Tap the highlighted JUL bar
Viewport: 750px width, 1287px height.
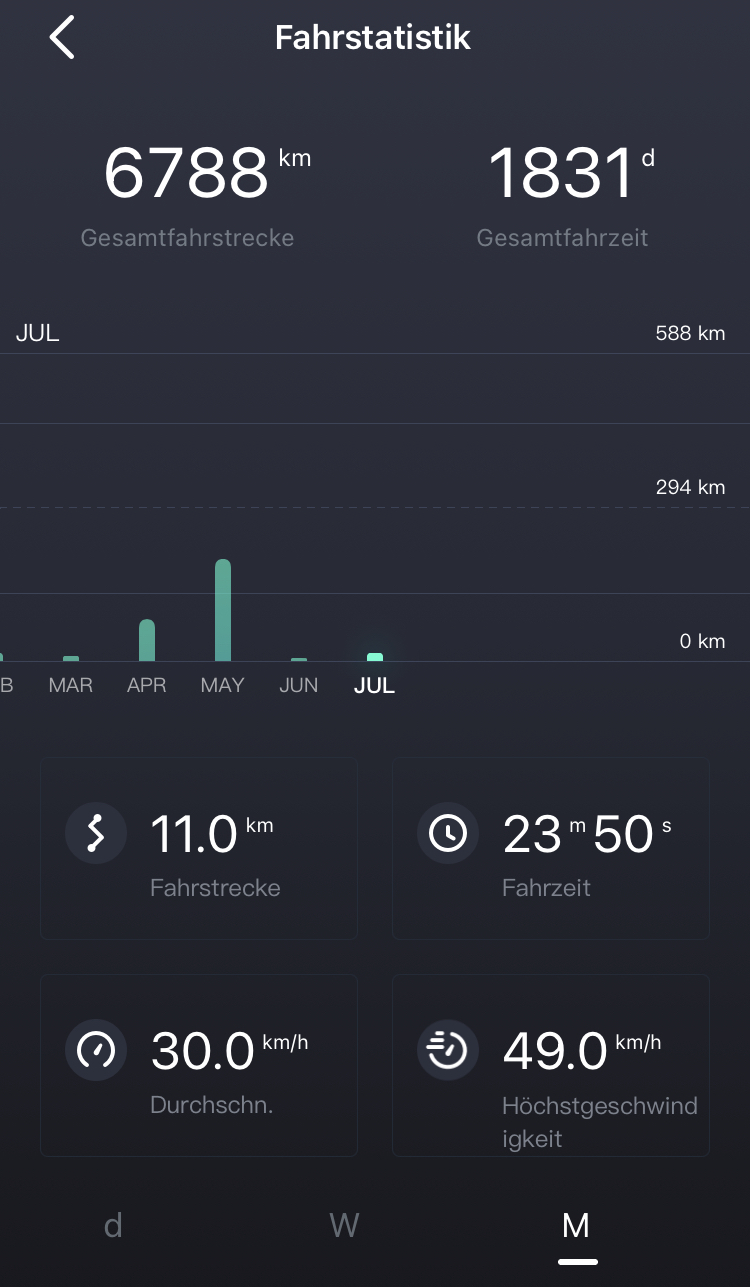[375, 657]
